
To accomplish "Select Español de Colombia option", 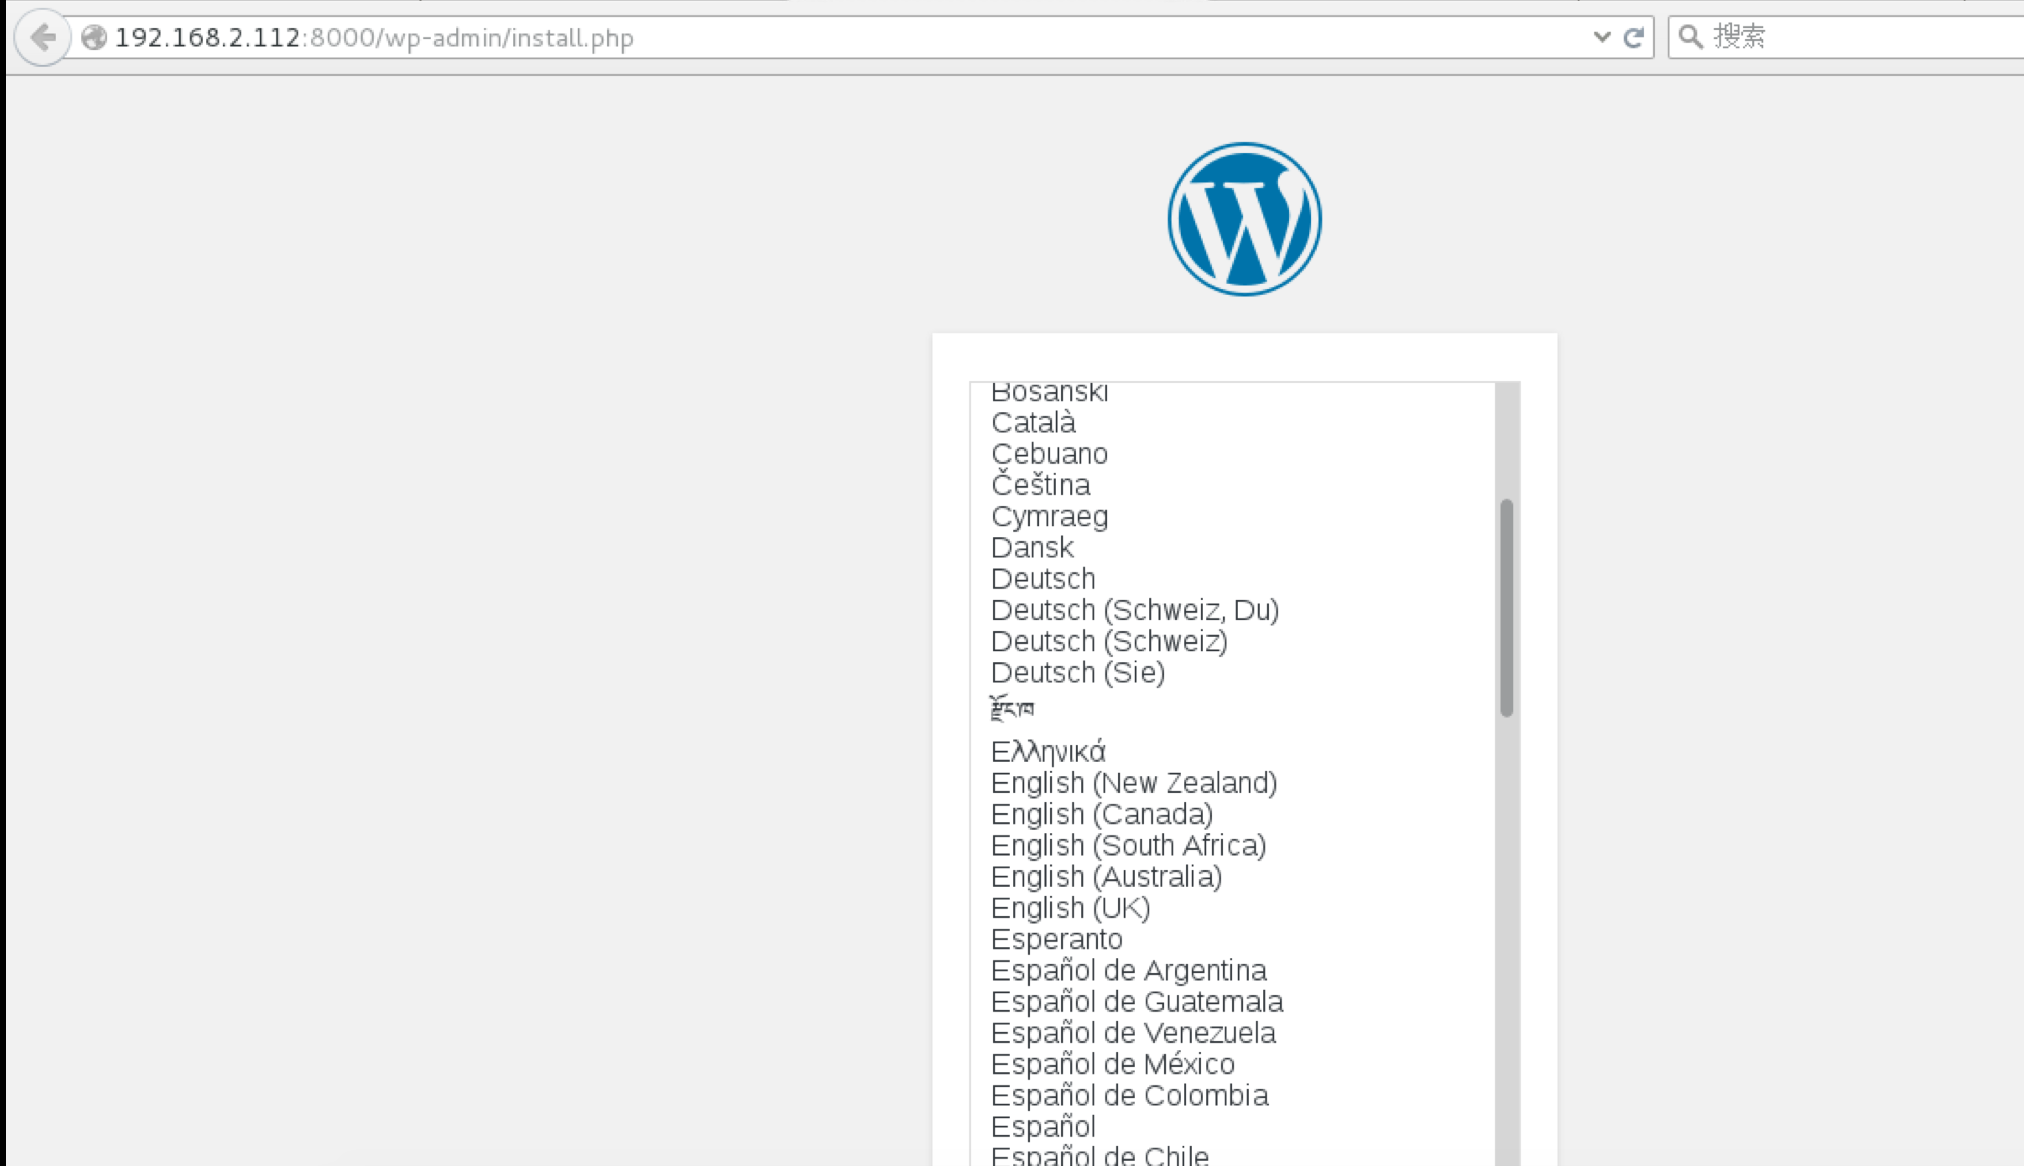I will pyautogui.click(x=1129, y=1095).
